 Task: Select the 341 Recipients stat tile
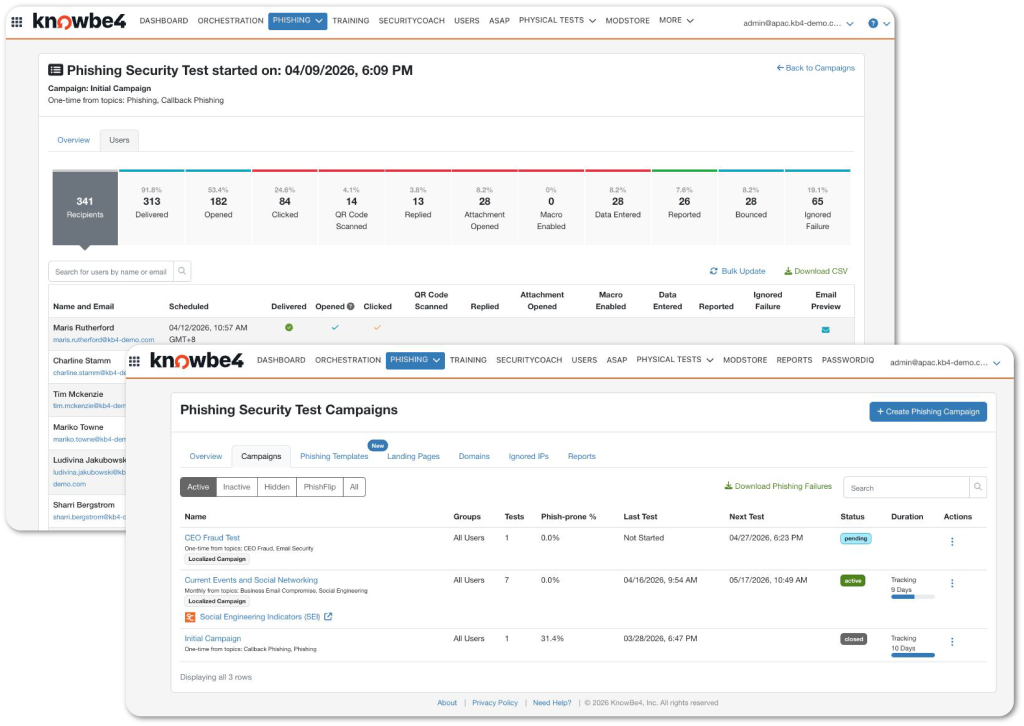[x=85, y=208]
